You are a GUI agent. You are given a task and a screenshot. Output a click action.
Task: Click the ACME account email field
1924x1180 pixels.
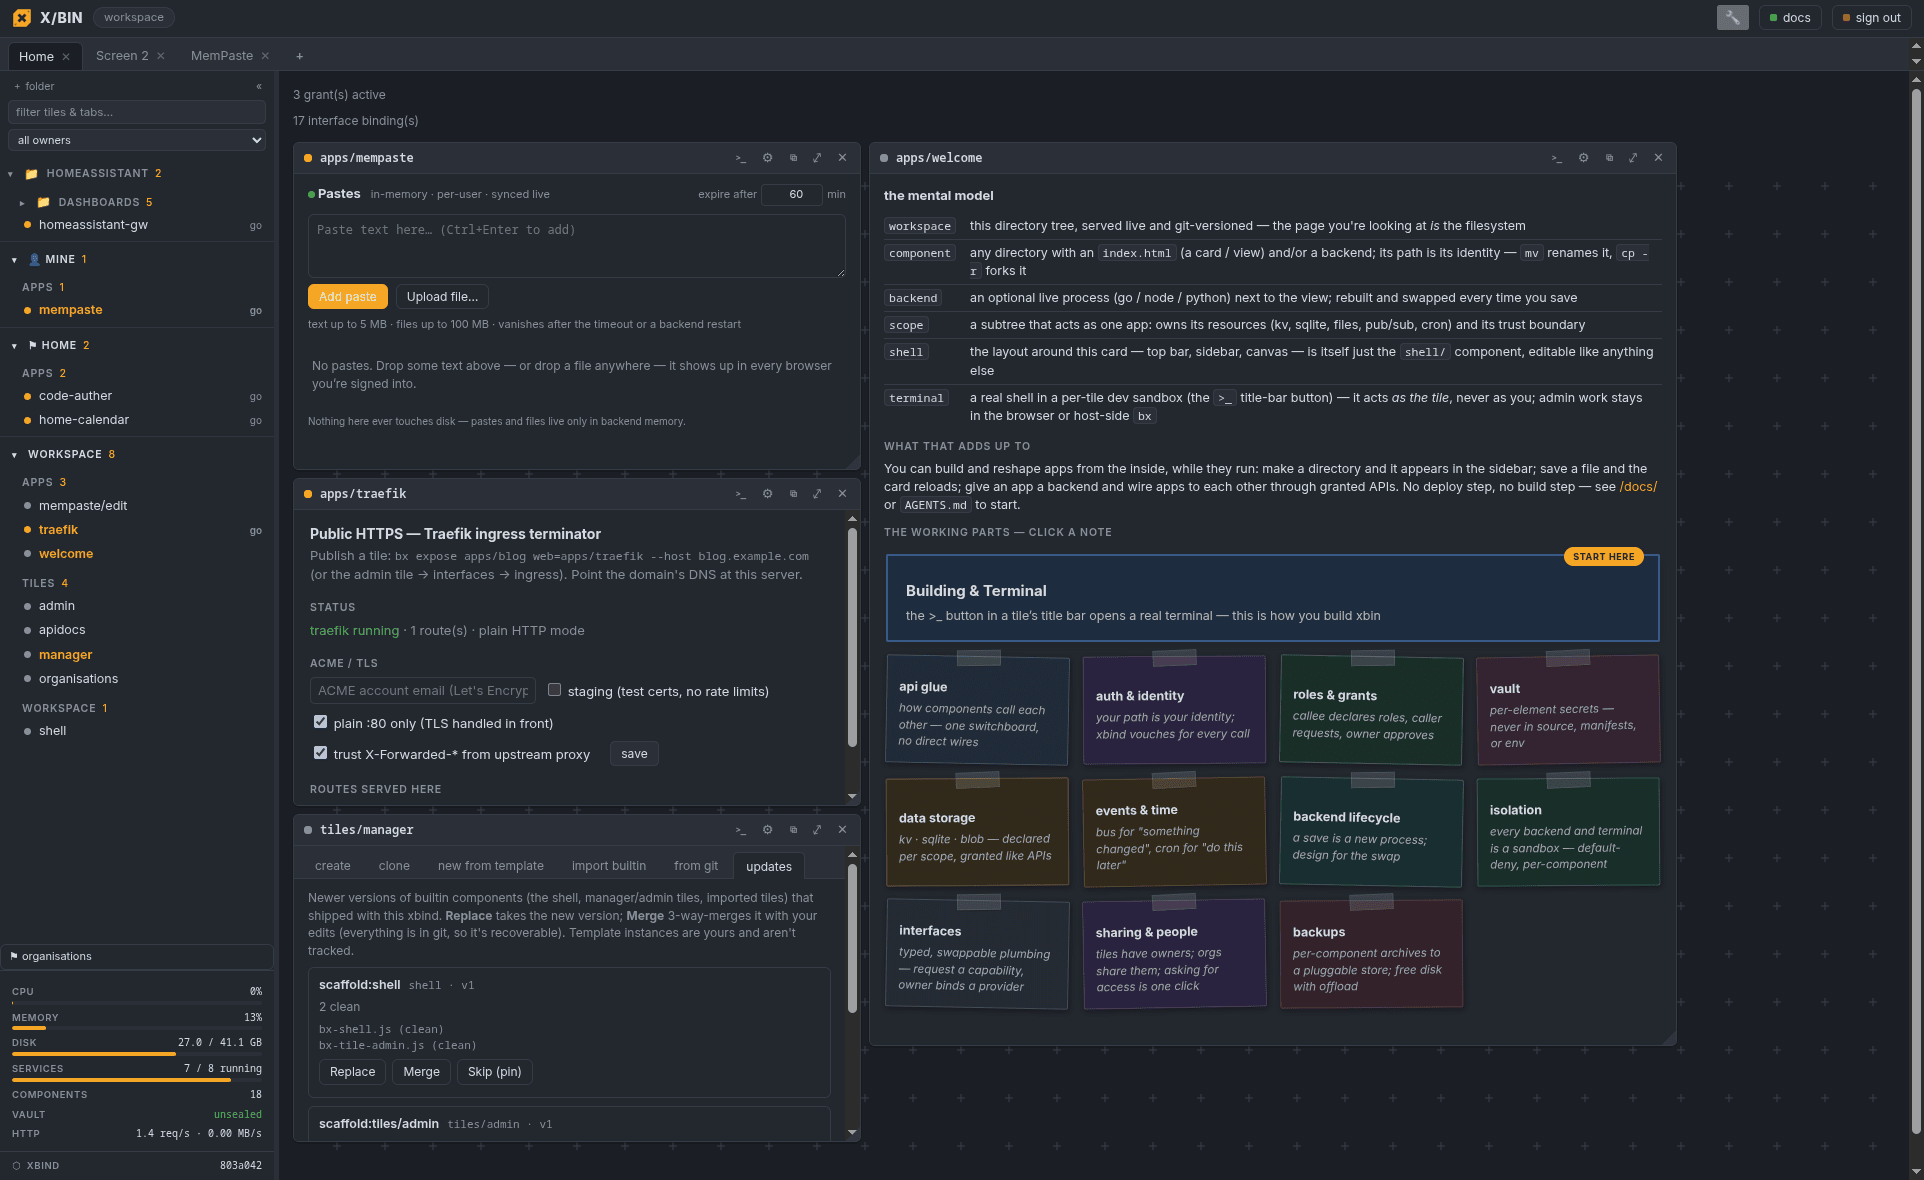coord(423,690)
